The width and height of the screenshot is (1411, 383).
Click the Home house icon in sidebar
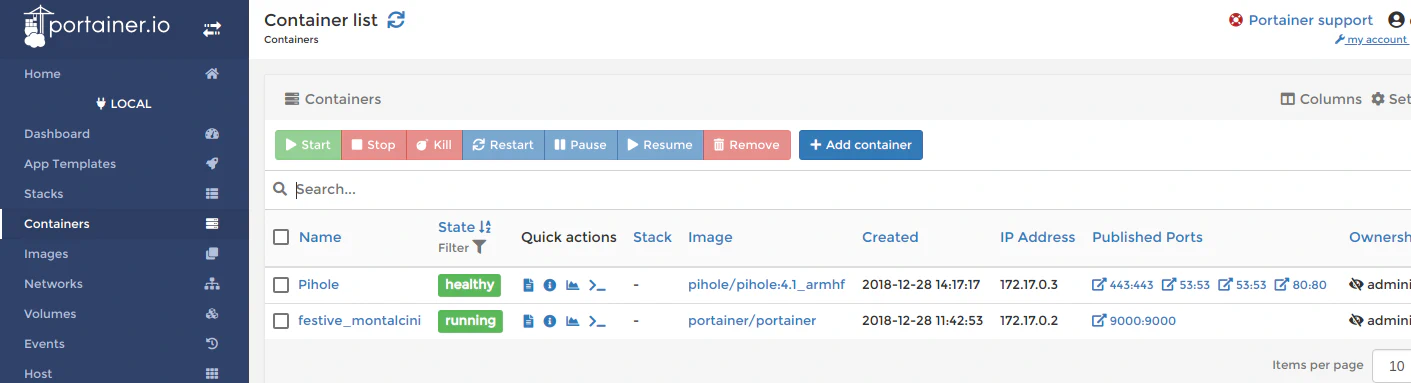211,74
